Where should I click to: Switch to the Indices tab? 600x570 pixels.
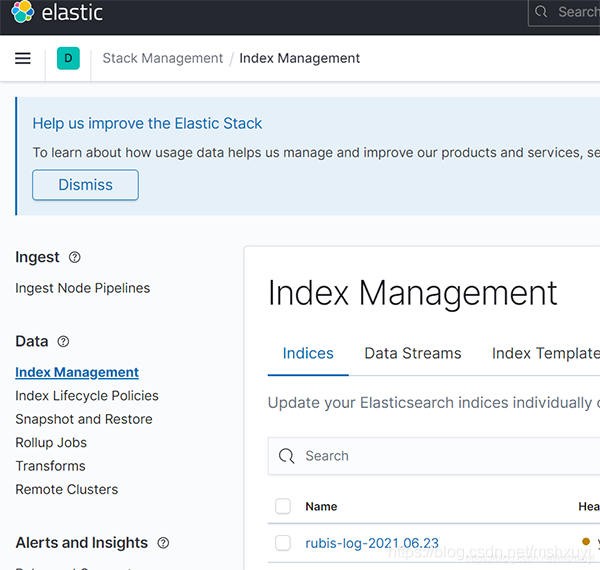pyautogui.click(x=308, y=353)
